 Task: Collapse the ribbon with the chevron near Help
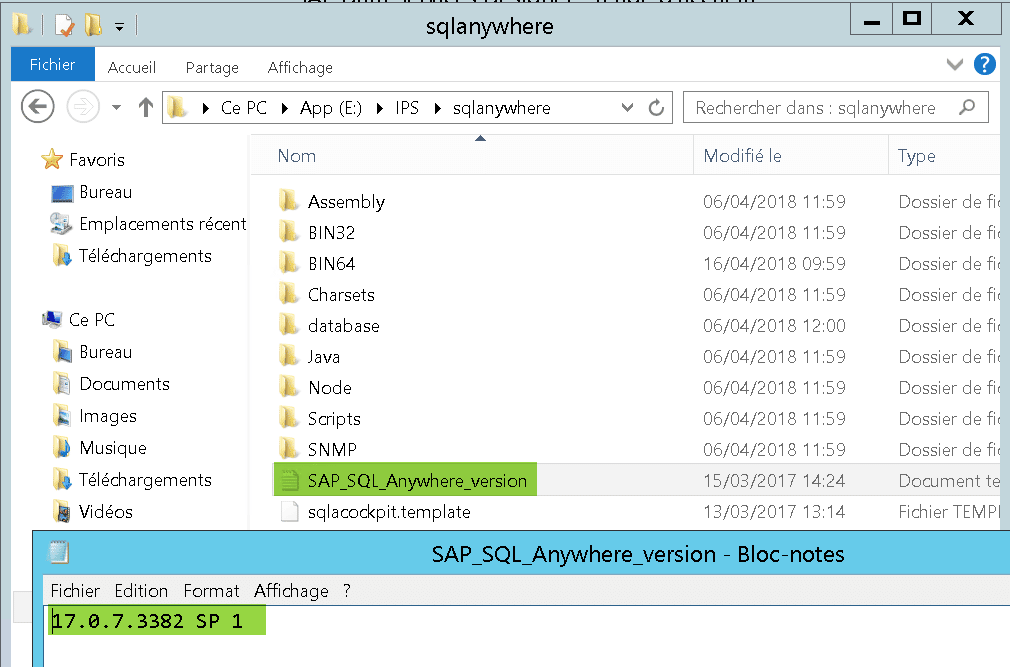[954, 65]
